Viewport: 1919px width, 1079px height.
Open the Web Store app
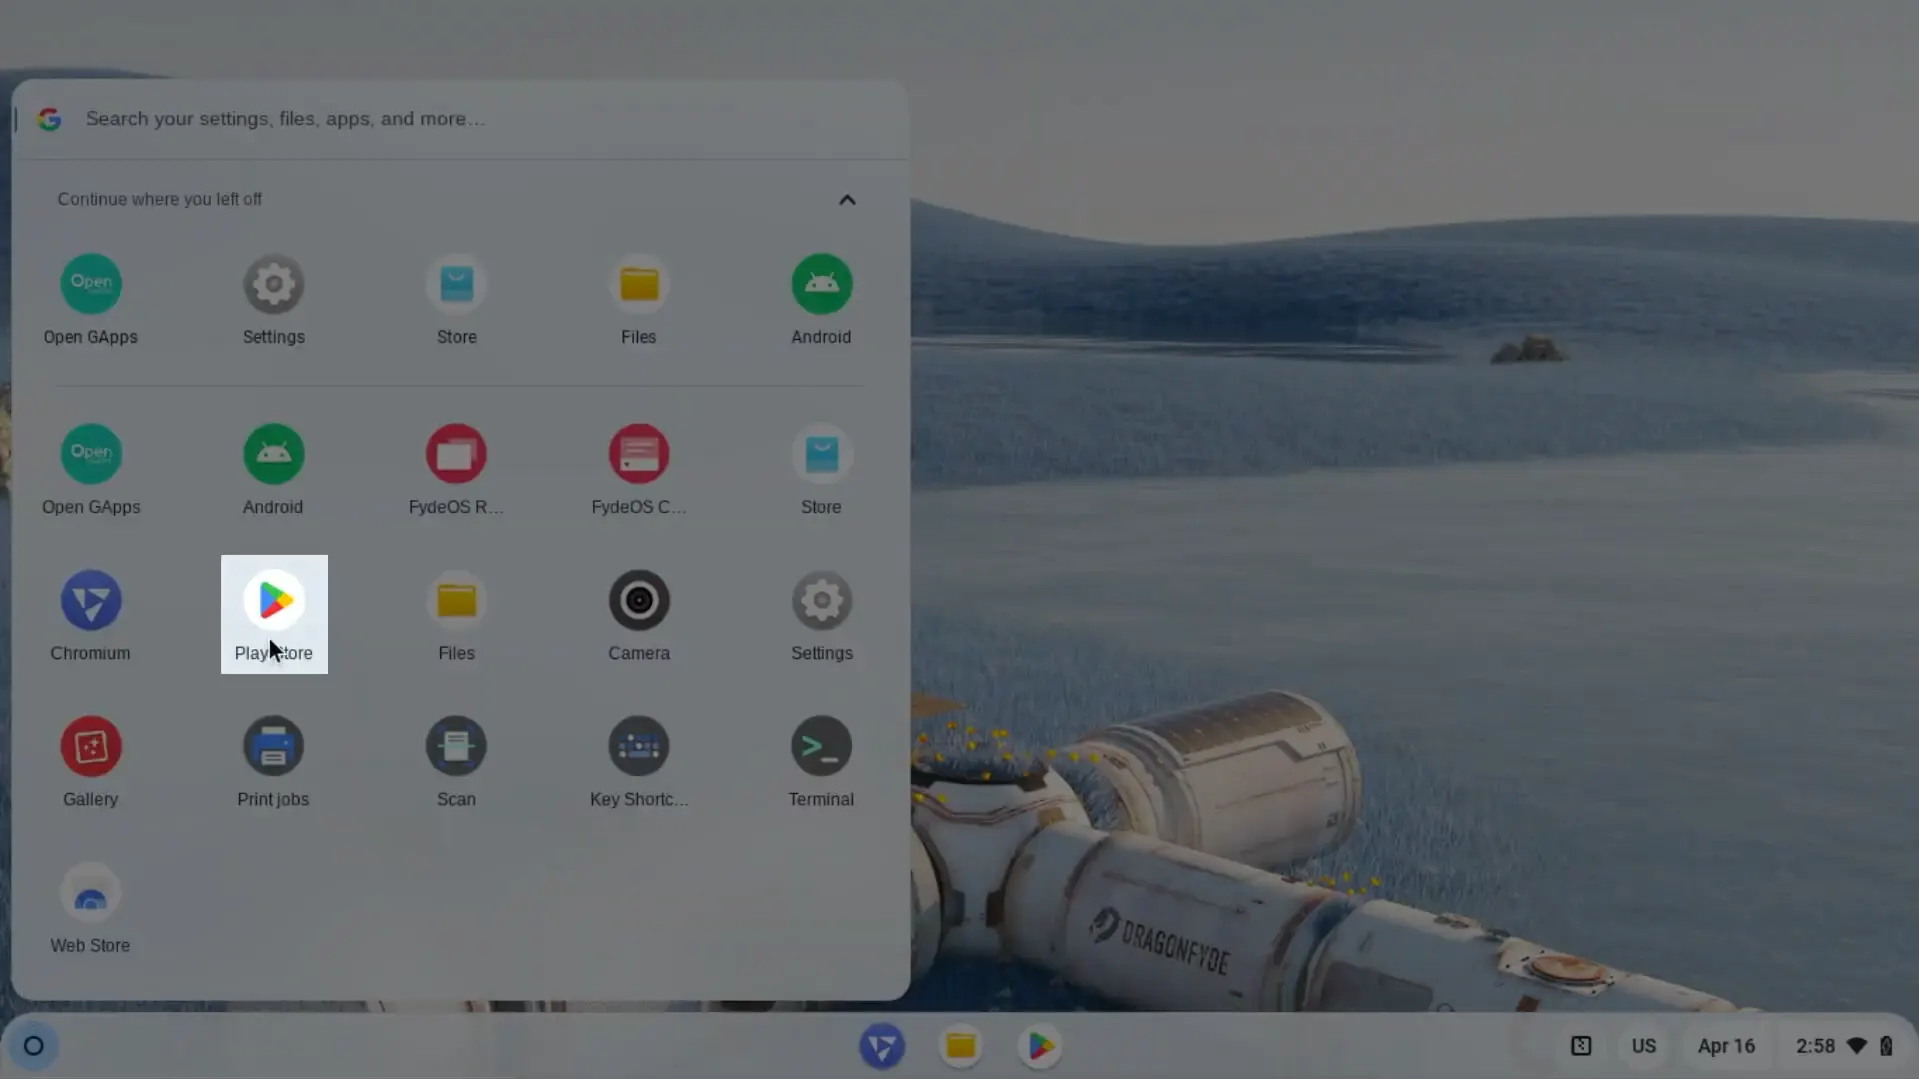pyautogui.click(x=90, y=894)
